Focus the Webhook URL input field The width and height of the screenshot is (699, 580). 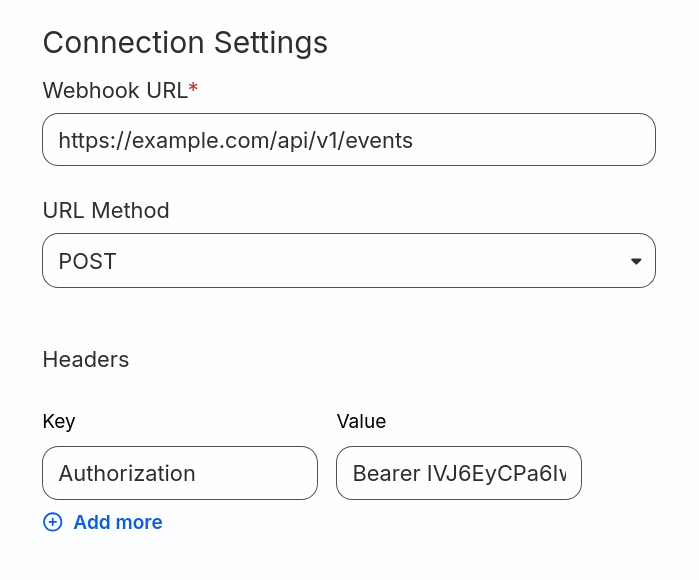pyautogui.click(x=348, y=140)
